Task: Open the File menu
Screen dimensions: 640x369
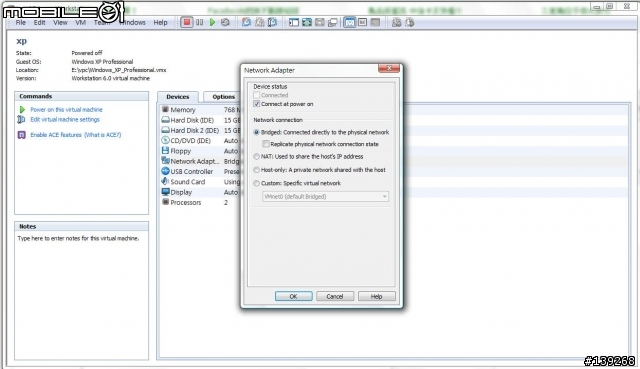Action: coord(20,22)
